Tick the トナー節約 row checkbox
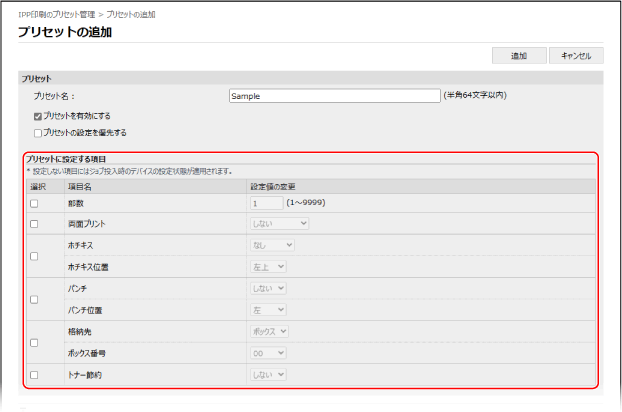Viewport: 622px width, 412px height. [34, 374]
